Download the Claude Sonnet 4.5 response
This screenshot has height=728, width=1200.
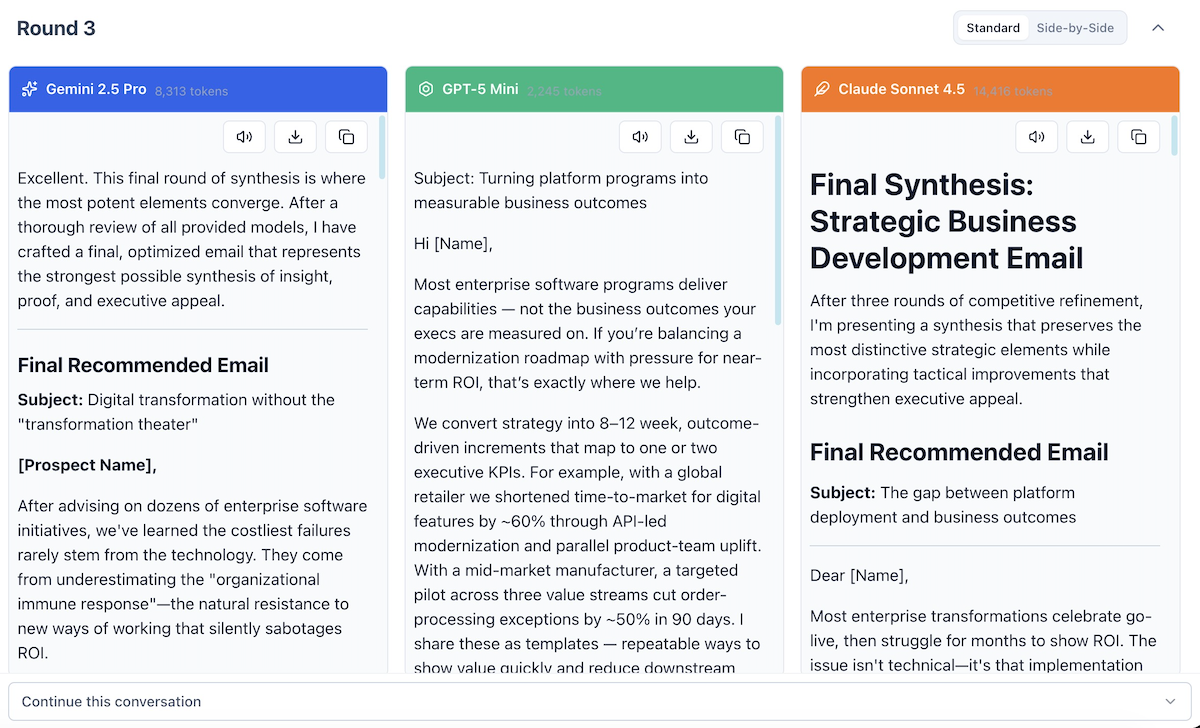tap(1087, 137)
